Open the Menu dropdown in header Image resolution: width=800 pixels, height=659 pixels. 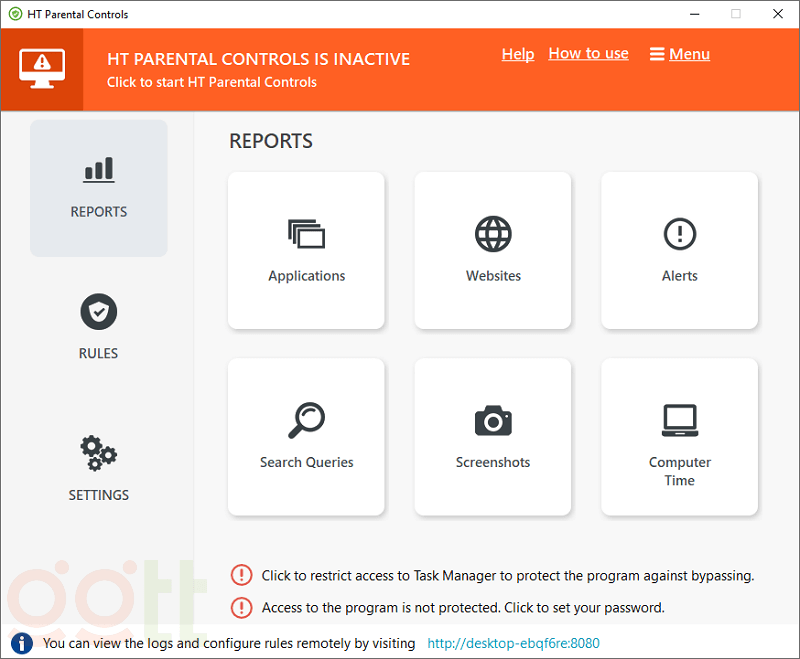680,54
